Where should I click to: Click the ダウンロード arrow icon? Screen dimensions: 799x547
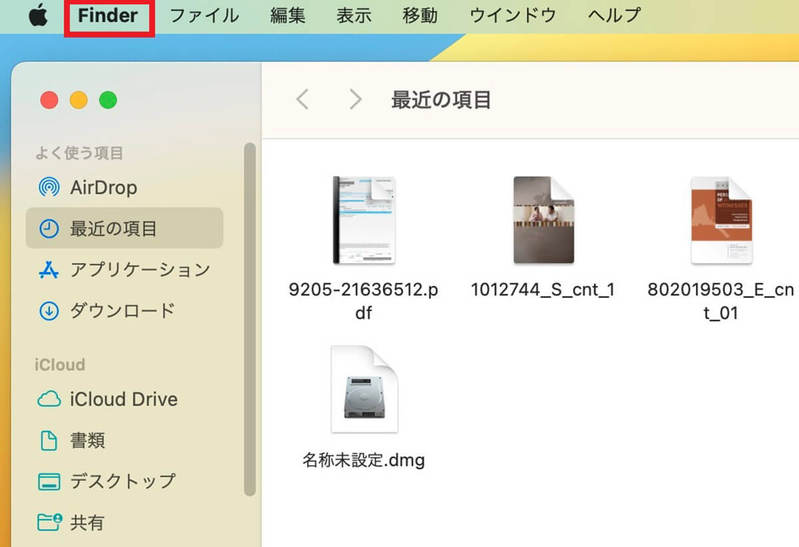tap(49, 310)
